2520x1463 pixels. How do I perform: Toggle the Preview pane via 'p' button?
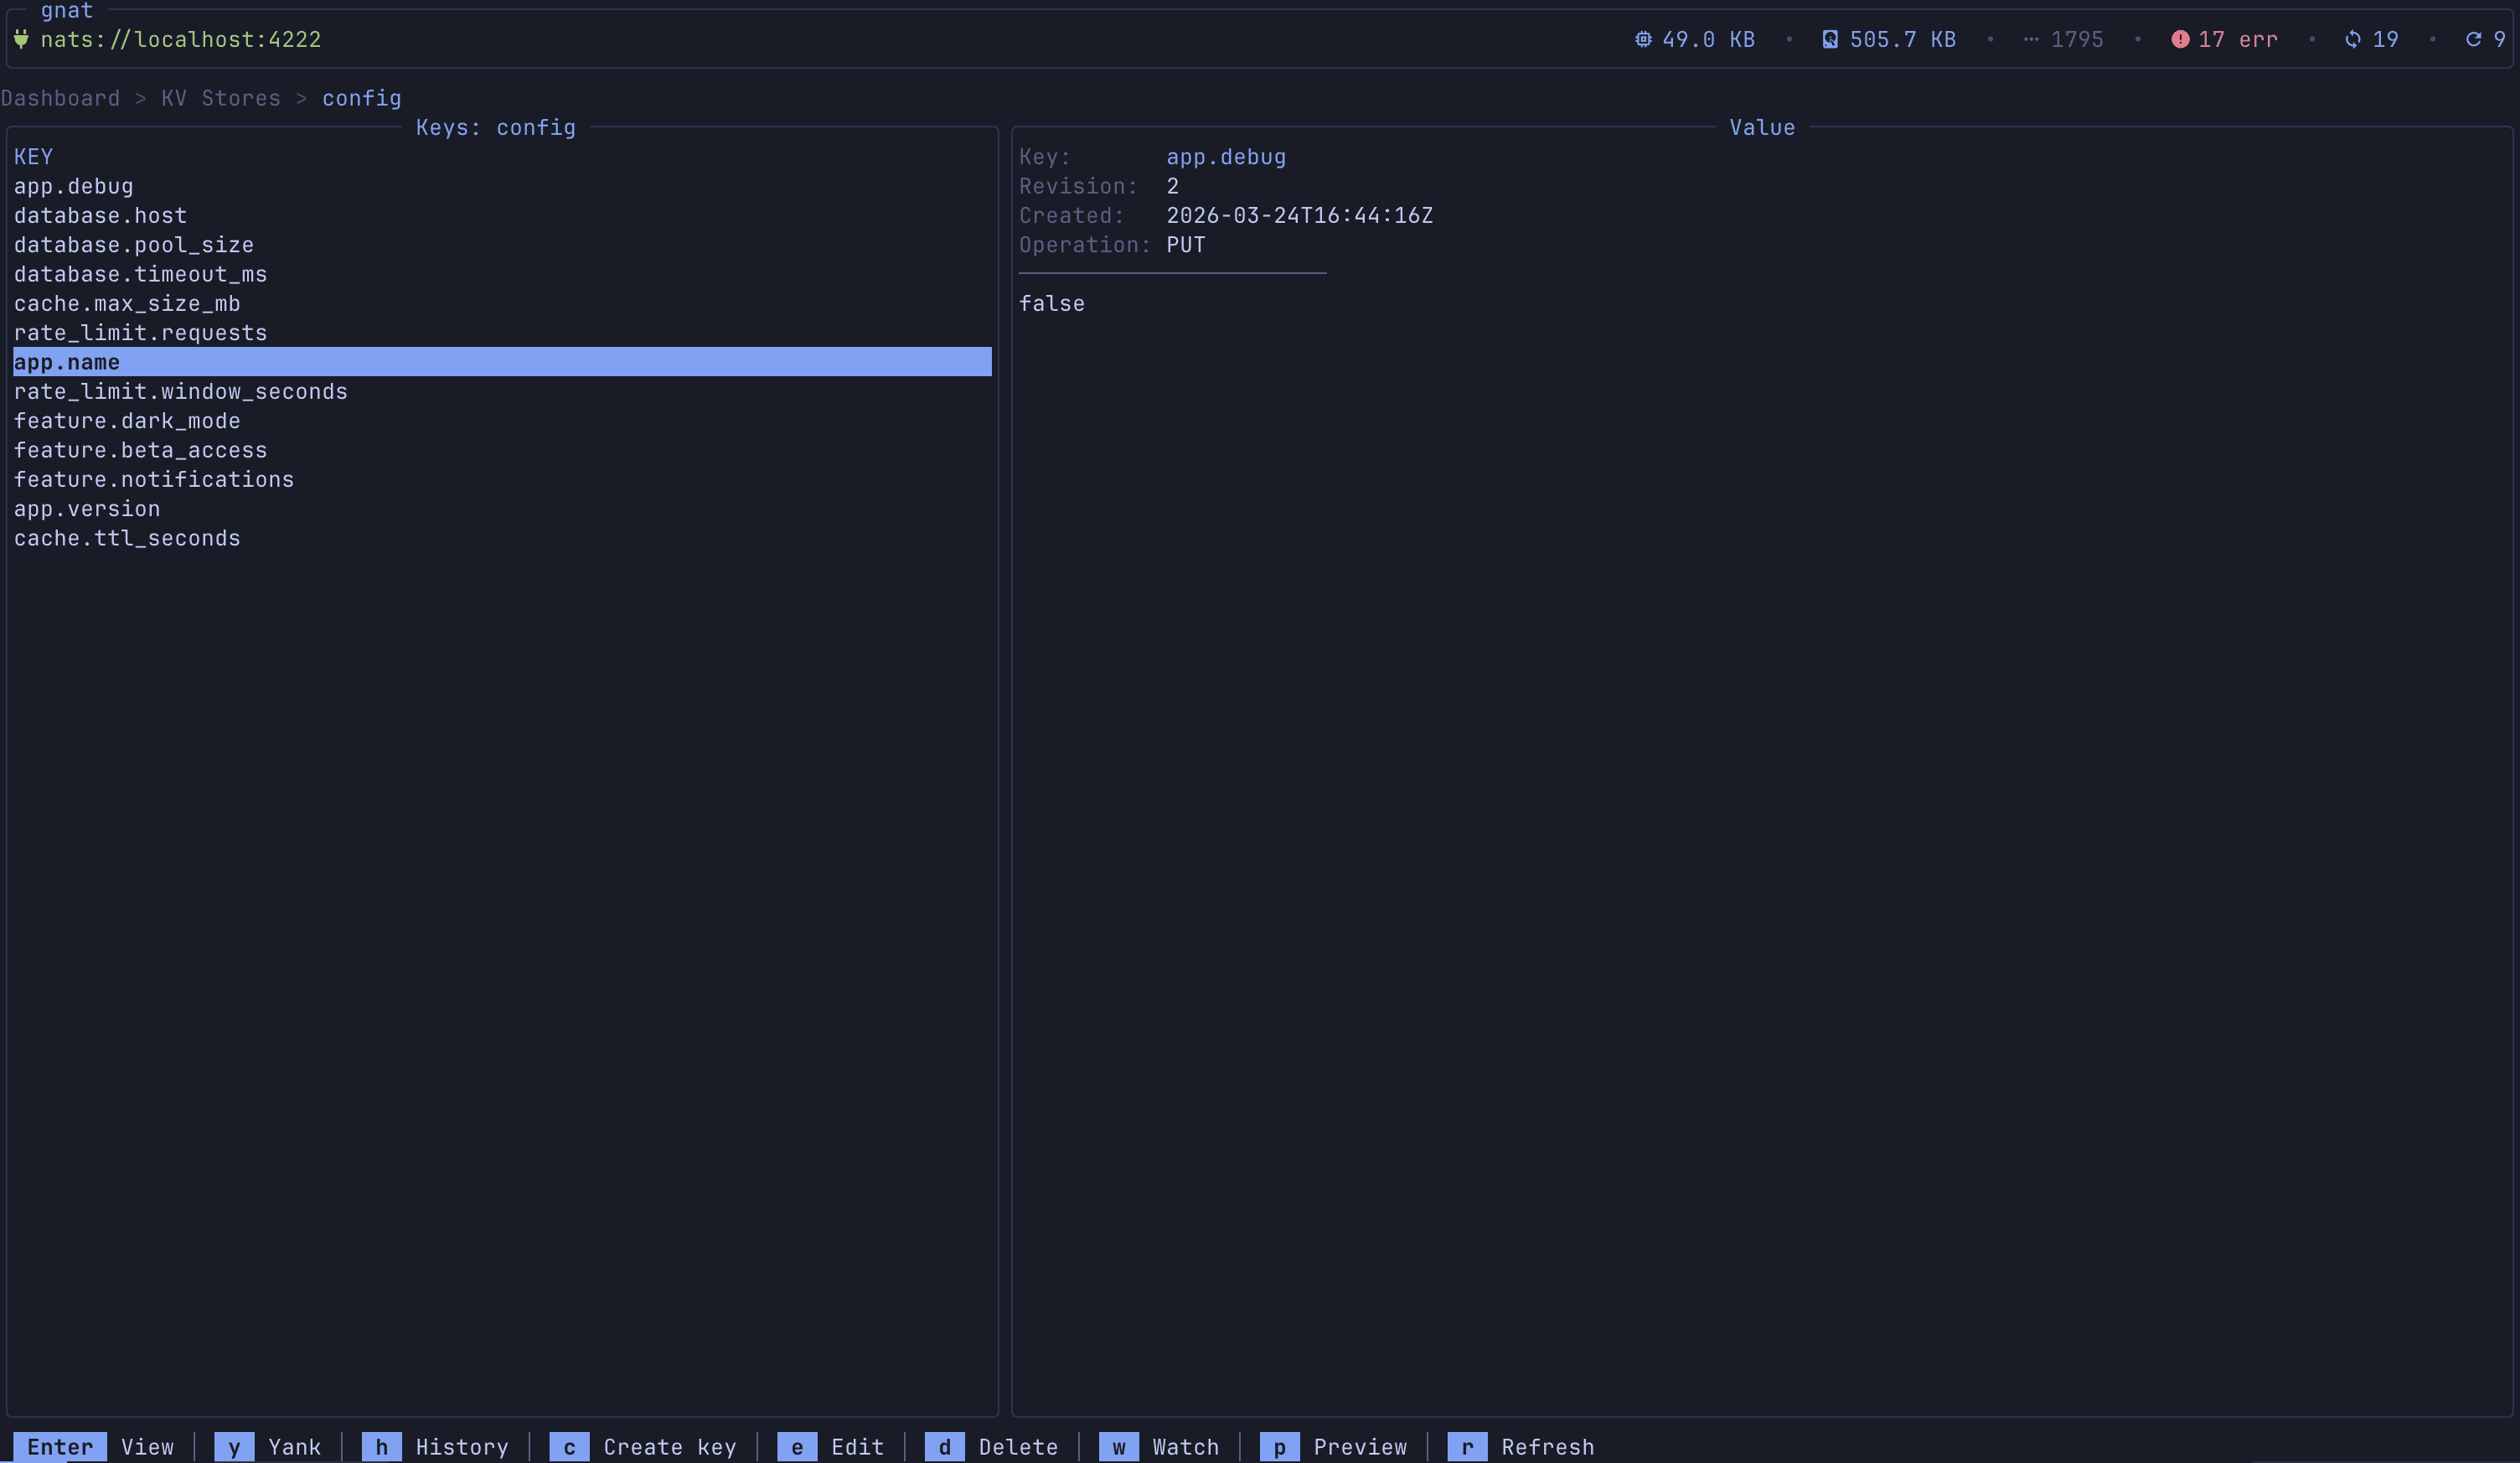(x=1279, y=1447)
